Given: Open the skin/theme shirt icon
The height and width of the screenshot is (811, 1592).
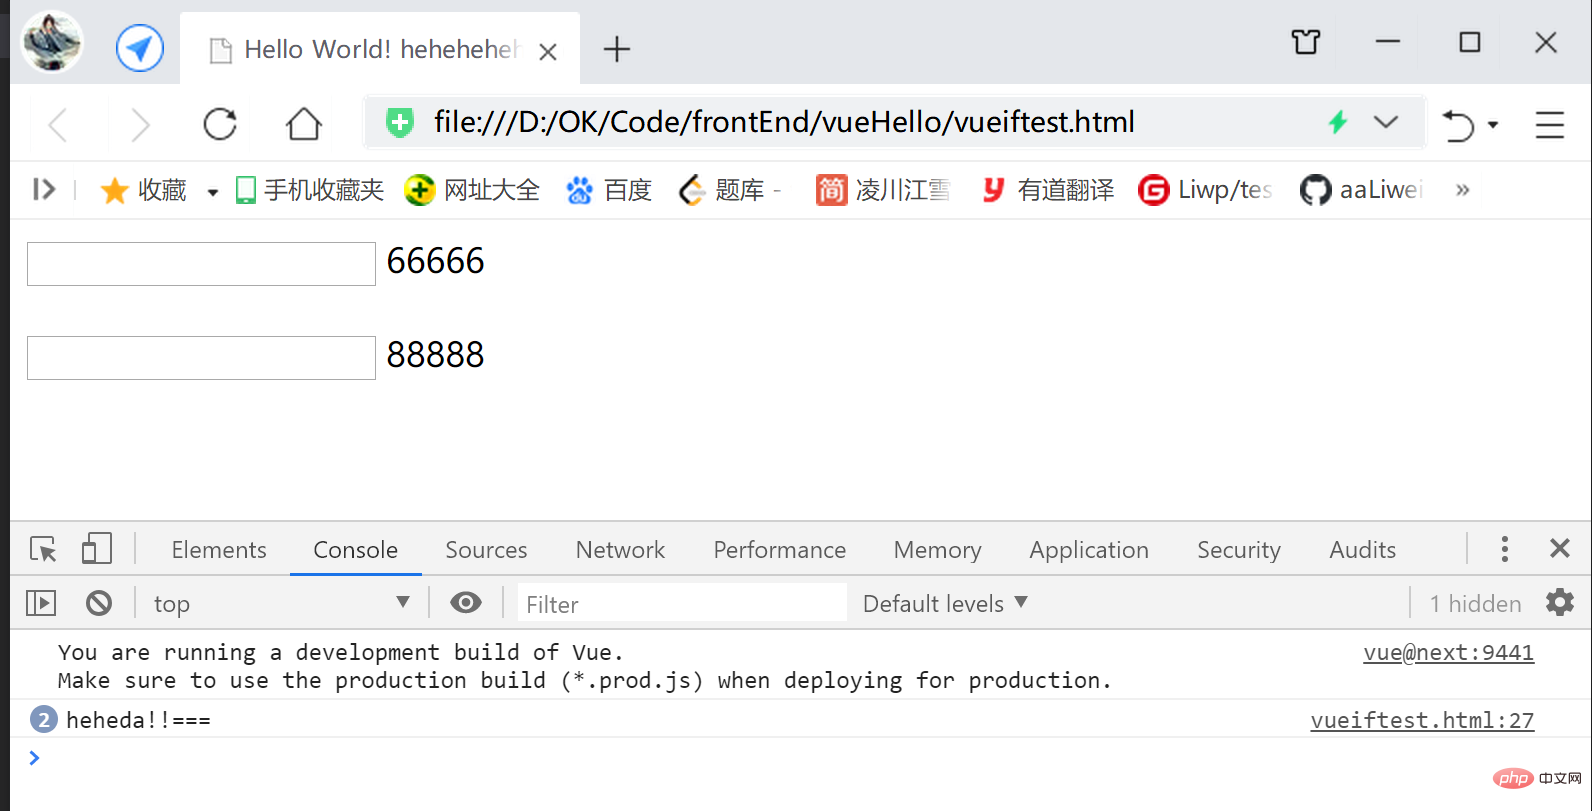Looking at the screenshot, I should tap(1306, 42).
